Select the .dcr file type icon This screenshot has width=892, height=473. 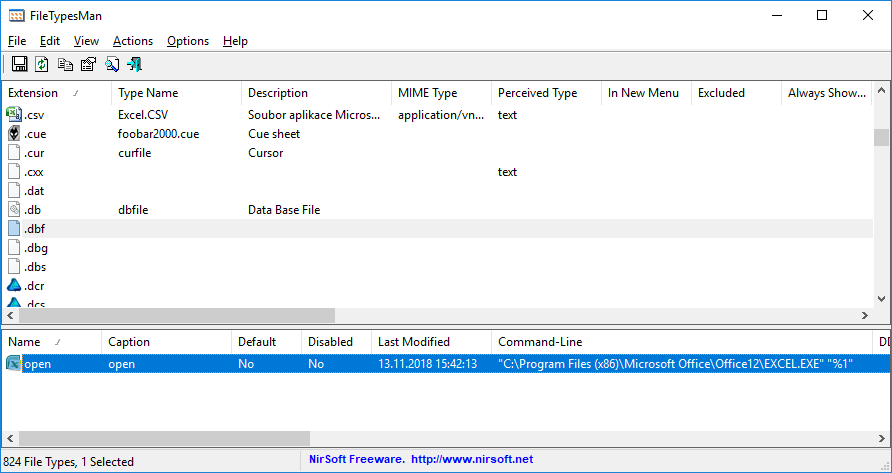15,286
